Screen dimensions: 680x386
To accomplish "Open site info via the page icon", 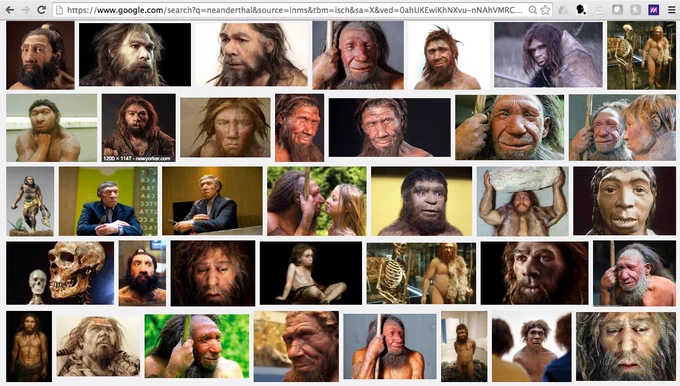I will (59, 10).
